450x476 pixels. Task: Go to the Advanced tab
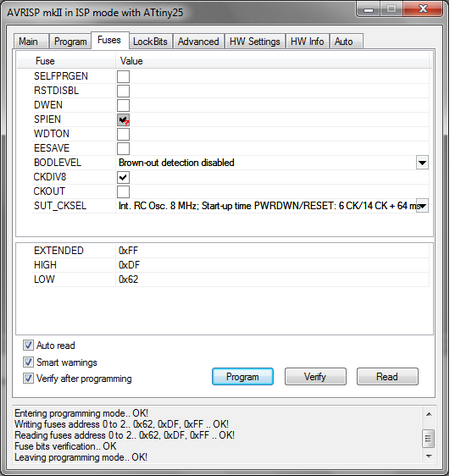198,42
